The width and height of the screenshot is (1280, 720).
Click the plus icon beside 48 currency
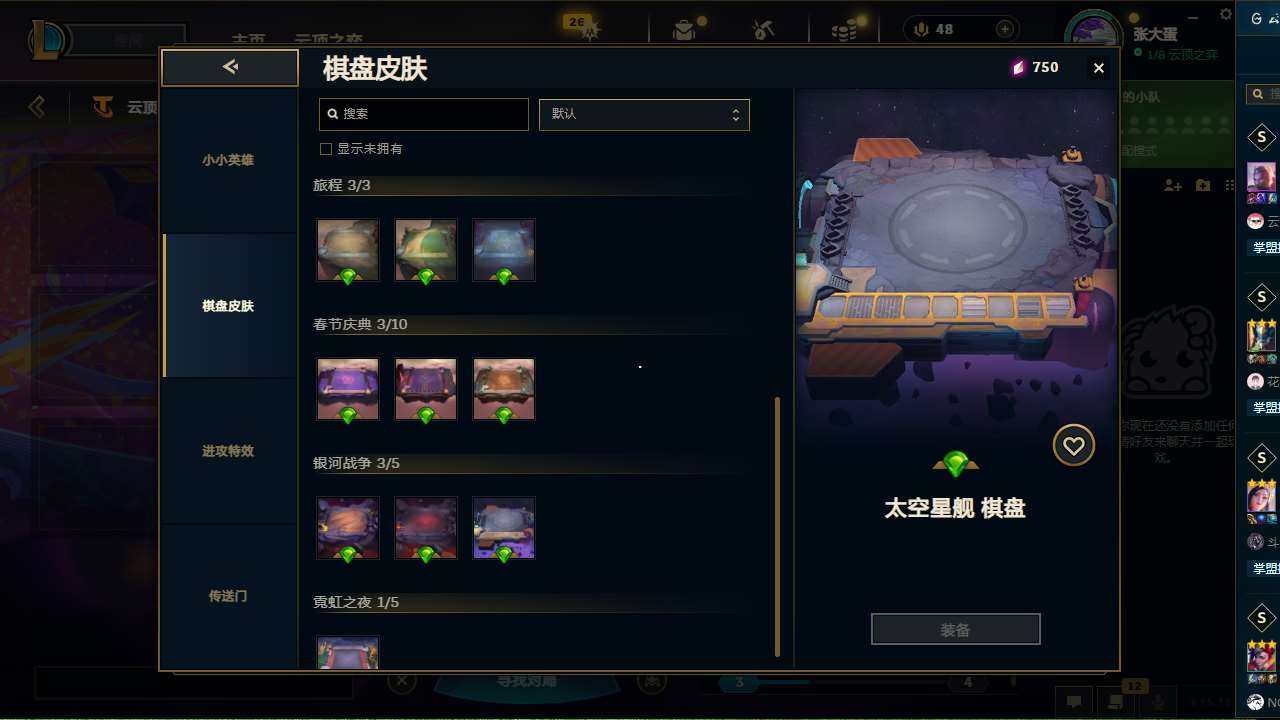[1005, 29]
